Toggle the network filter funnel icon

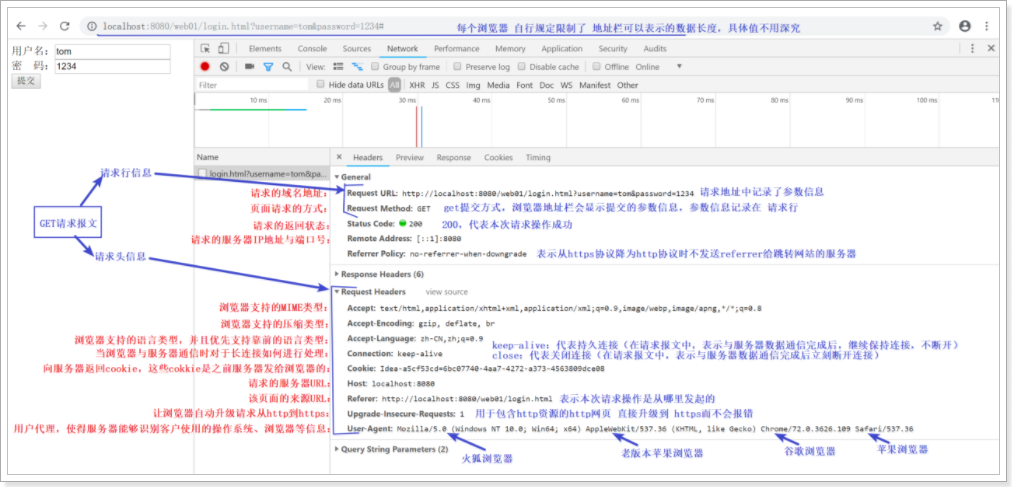268,66
